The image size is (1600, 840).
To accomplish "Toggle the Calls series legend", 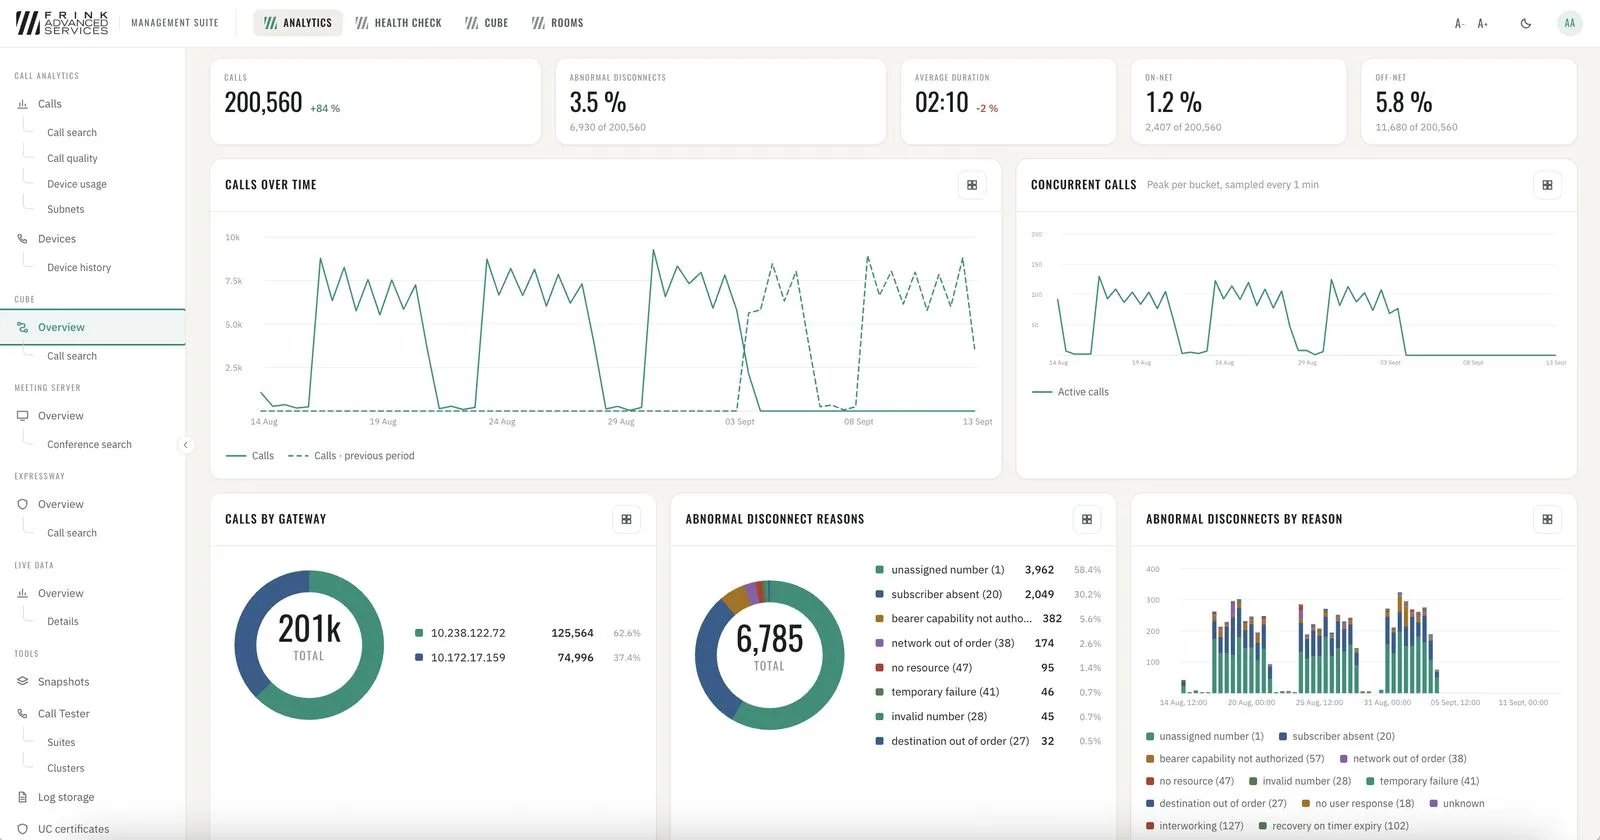I will tap(250, 456).
